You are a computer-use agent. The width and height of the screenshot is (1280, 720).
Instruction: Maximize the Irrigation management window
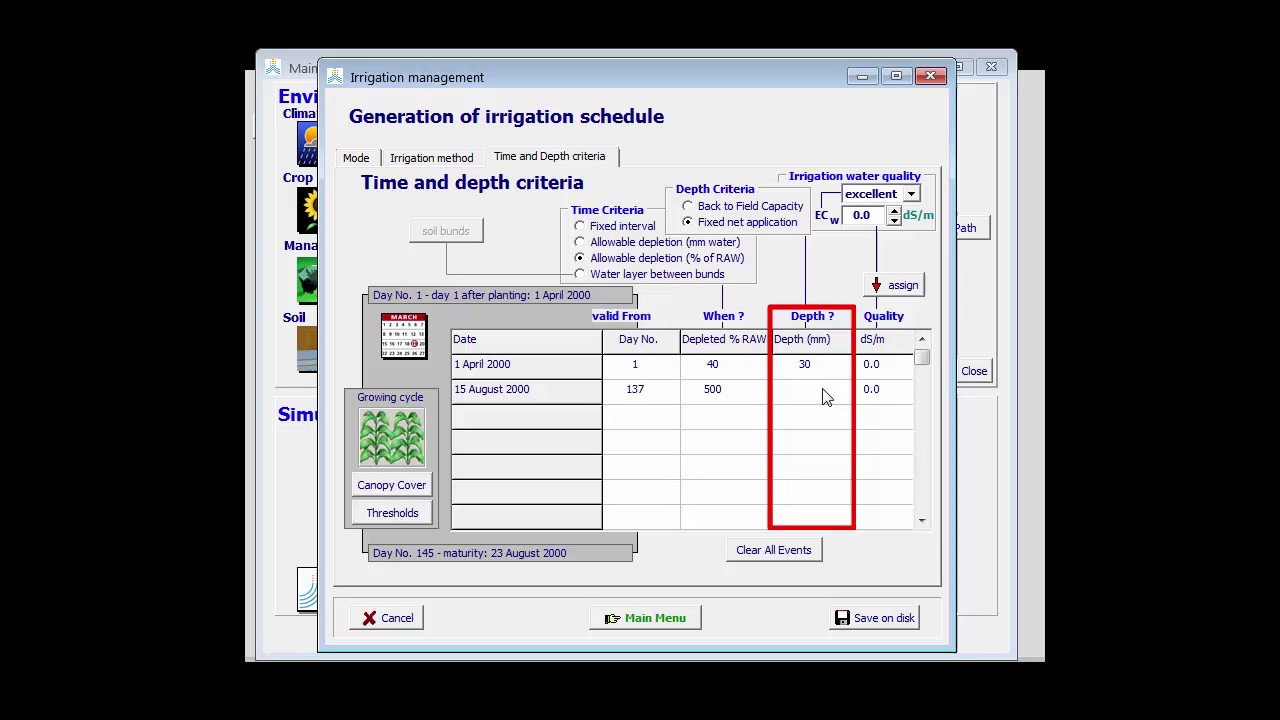point(896,76)
